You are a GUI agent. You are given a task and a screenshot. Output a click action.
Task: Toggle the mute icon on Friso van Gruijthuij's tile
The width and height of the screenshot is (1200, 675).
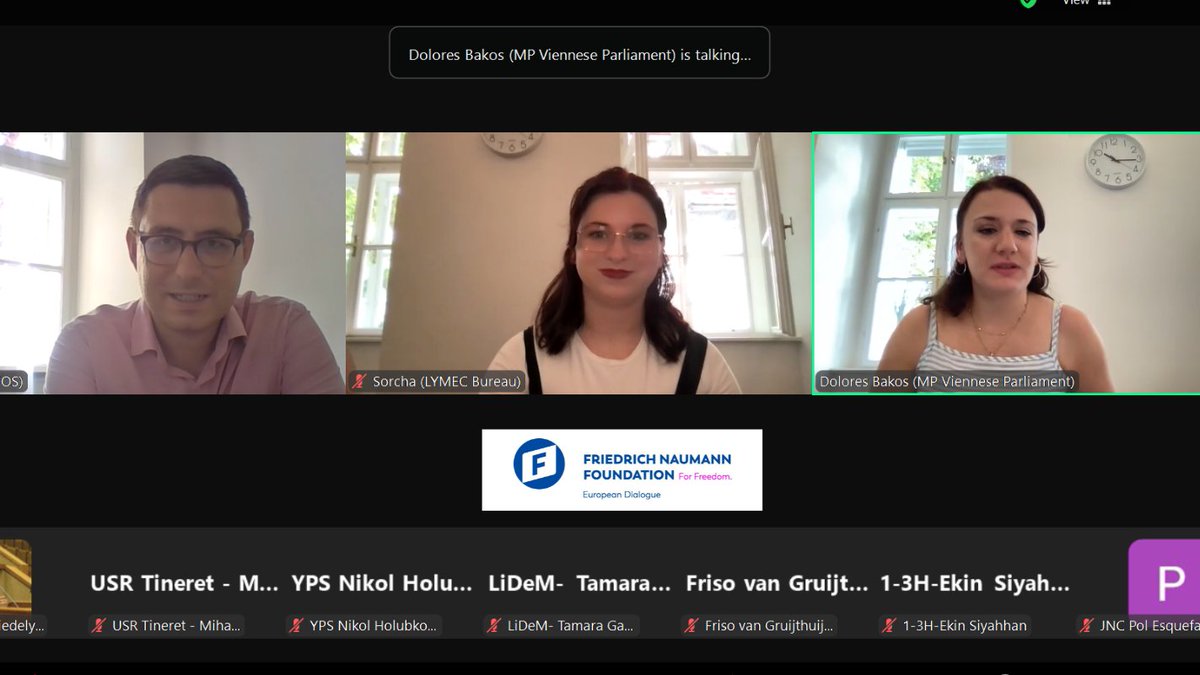[x=690, y=626]
